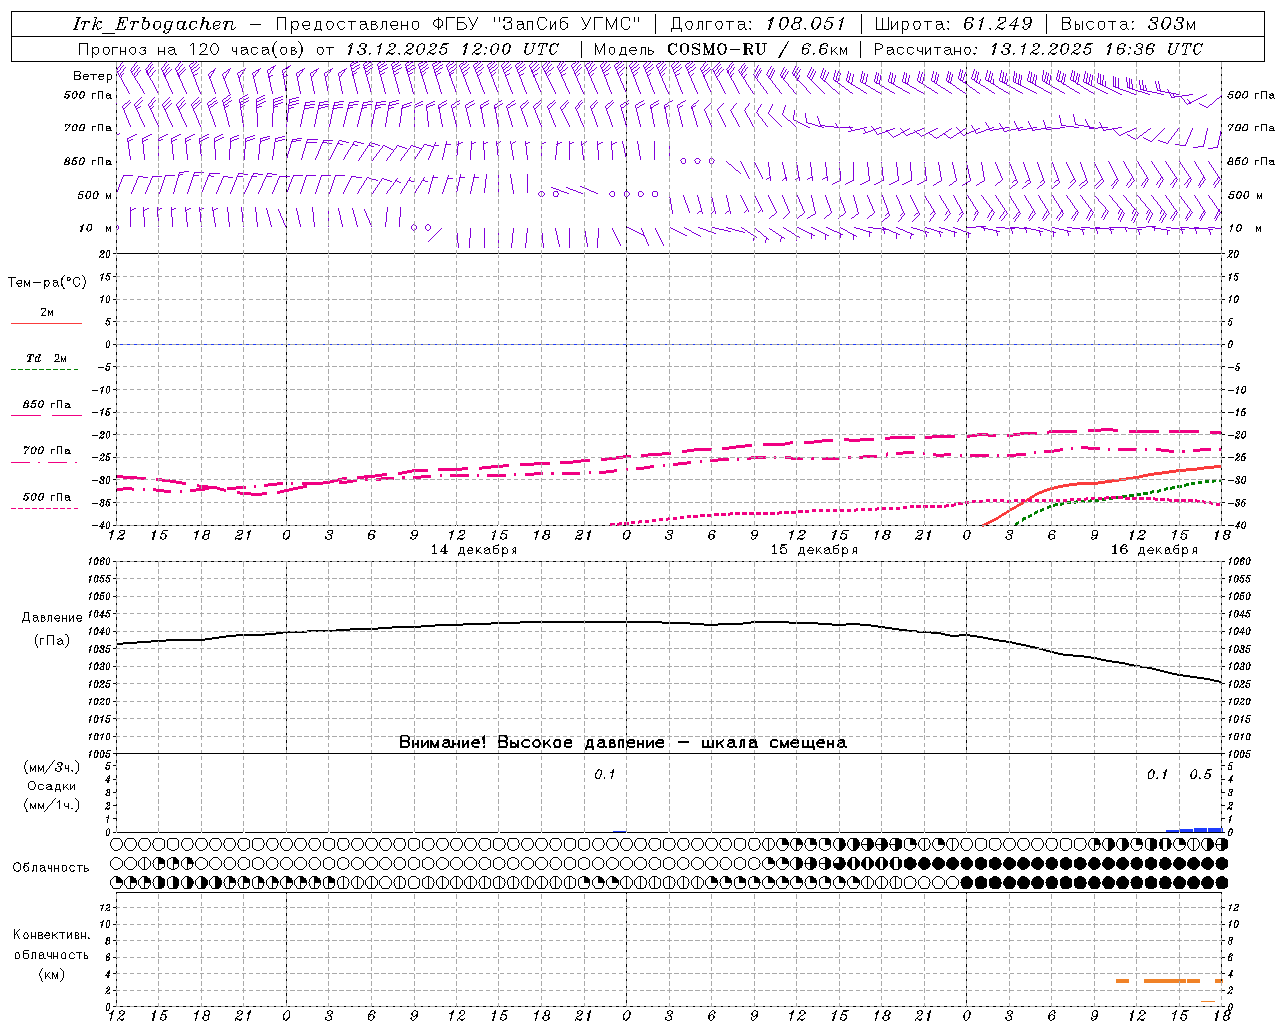Screen dimensions: 1280x1024
Task: Click the forecast start time 12:00 UTC
Action: (x=510, y=49)
